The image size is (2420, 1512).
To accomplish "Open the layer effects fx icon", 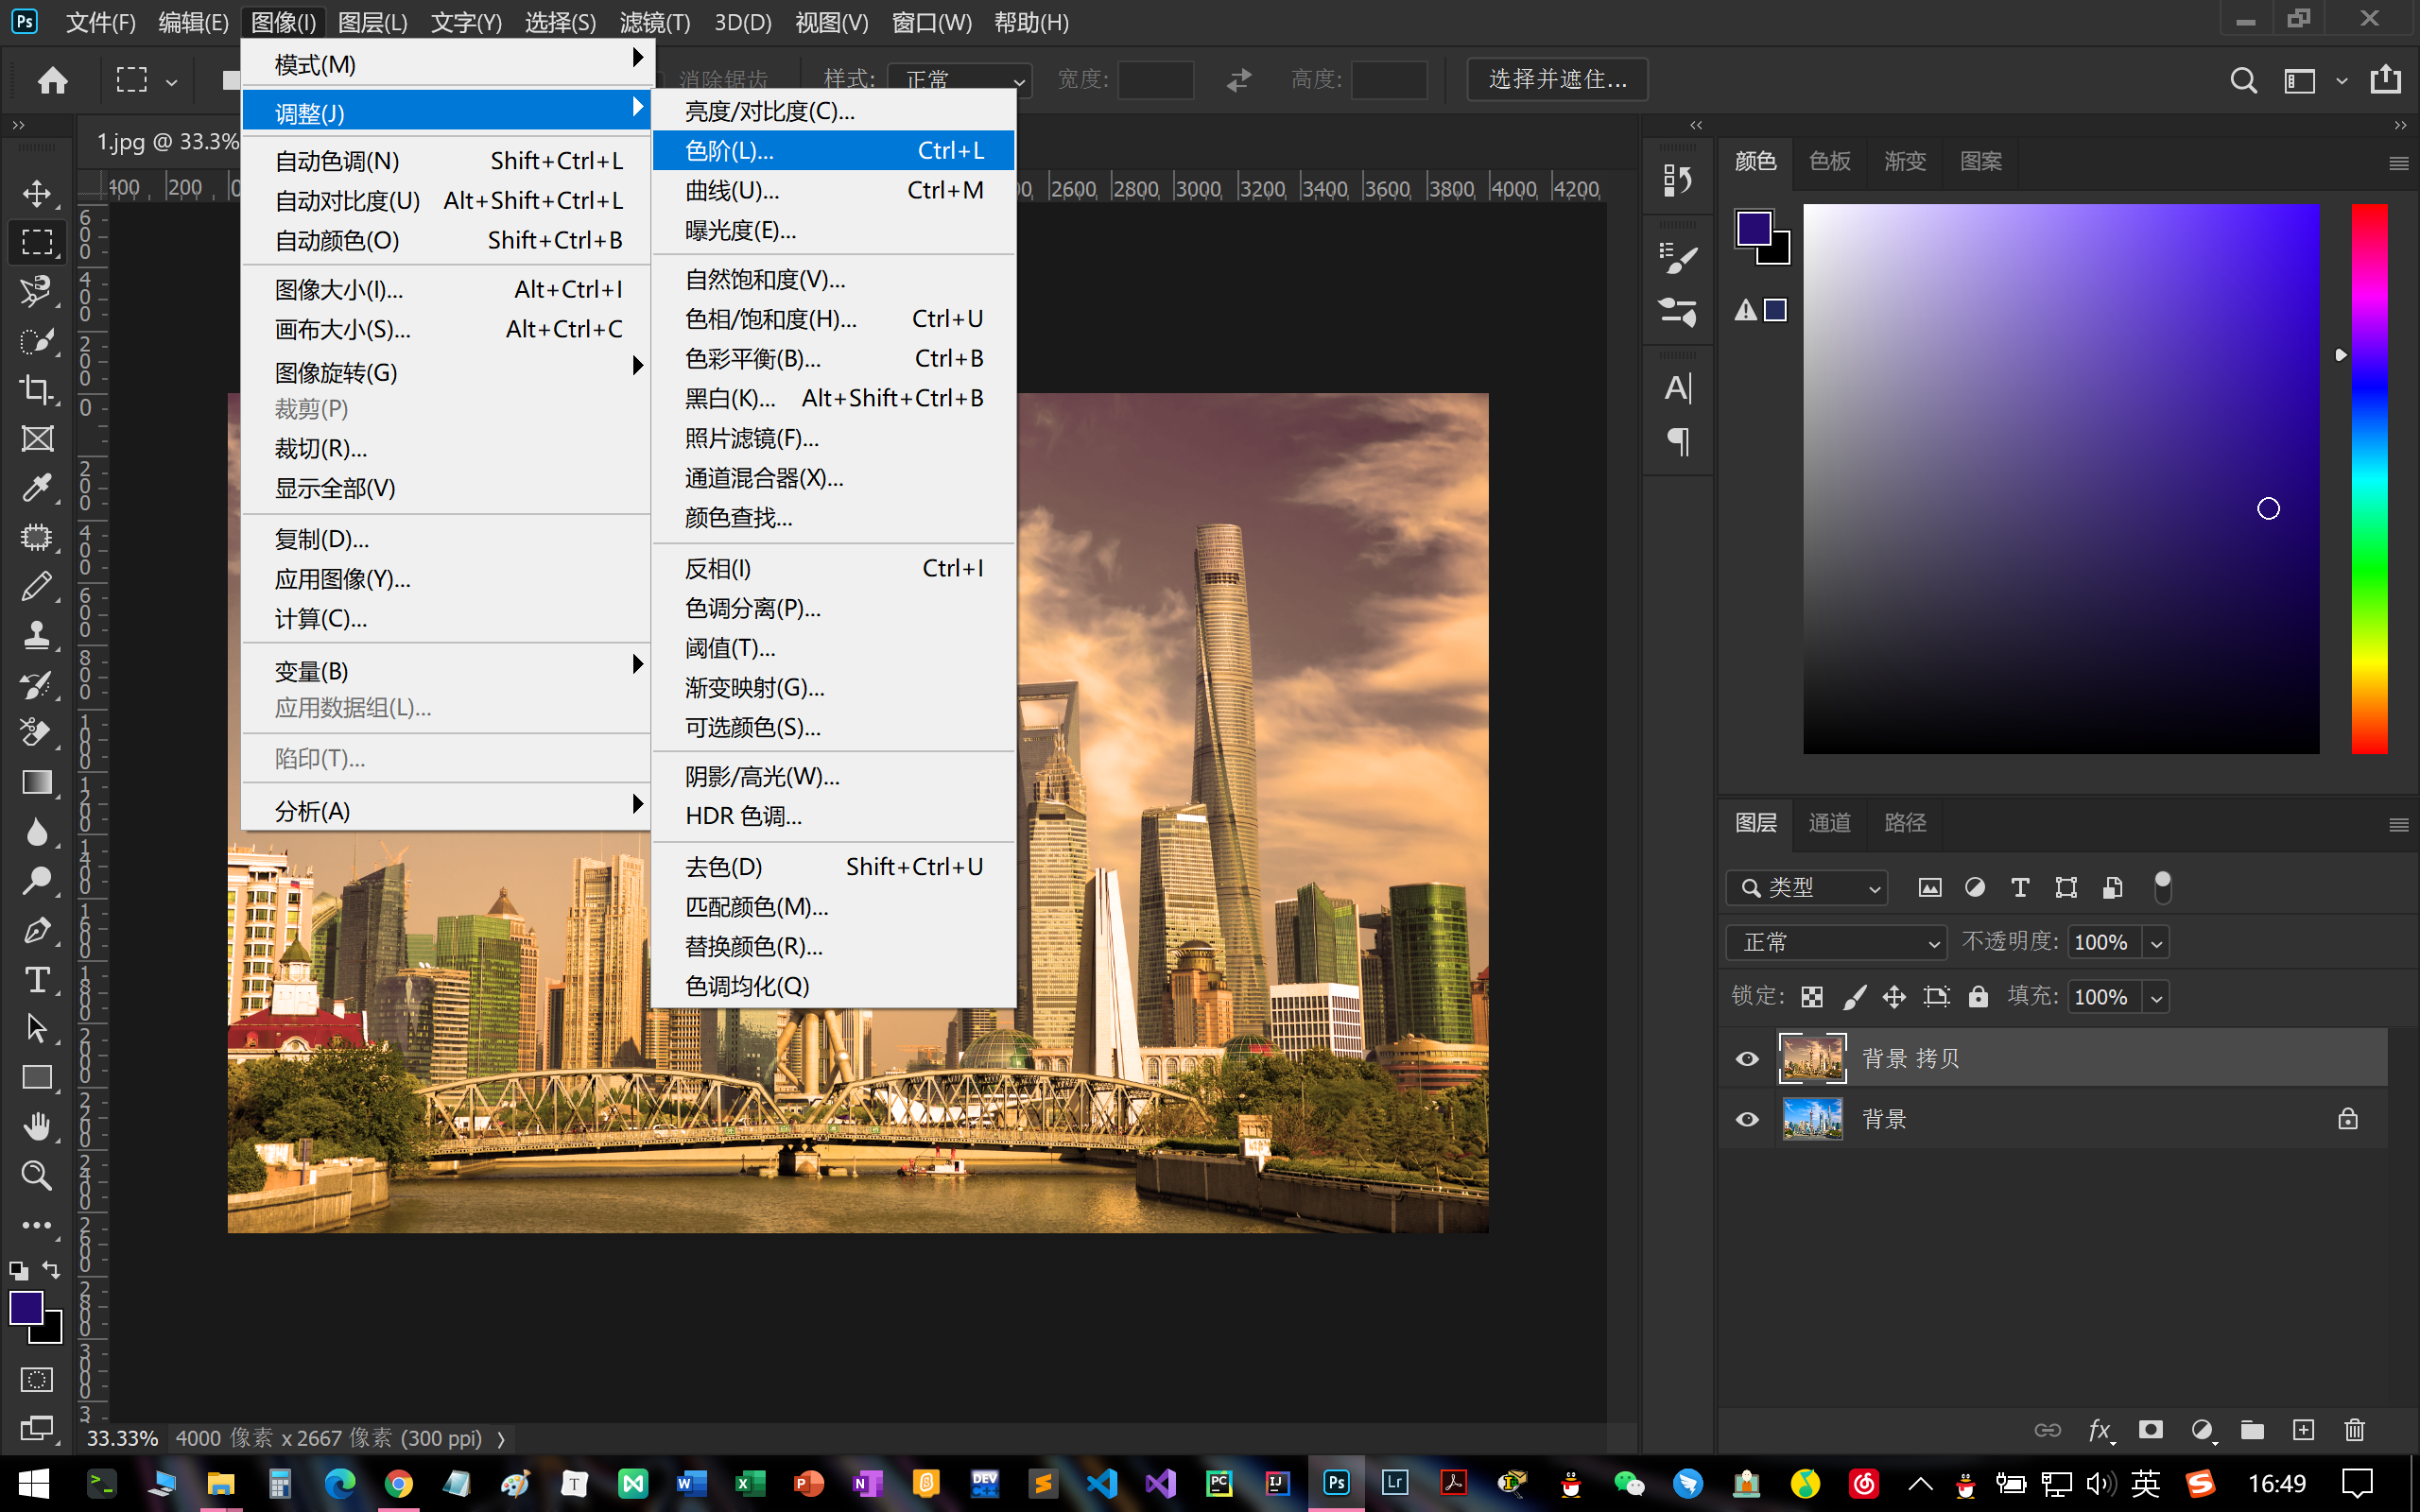I will [2100, 1431].
